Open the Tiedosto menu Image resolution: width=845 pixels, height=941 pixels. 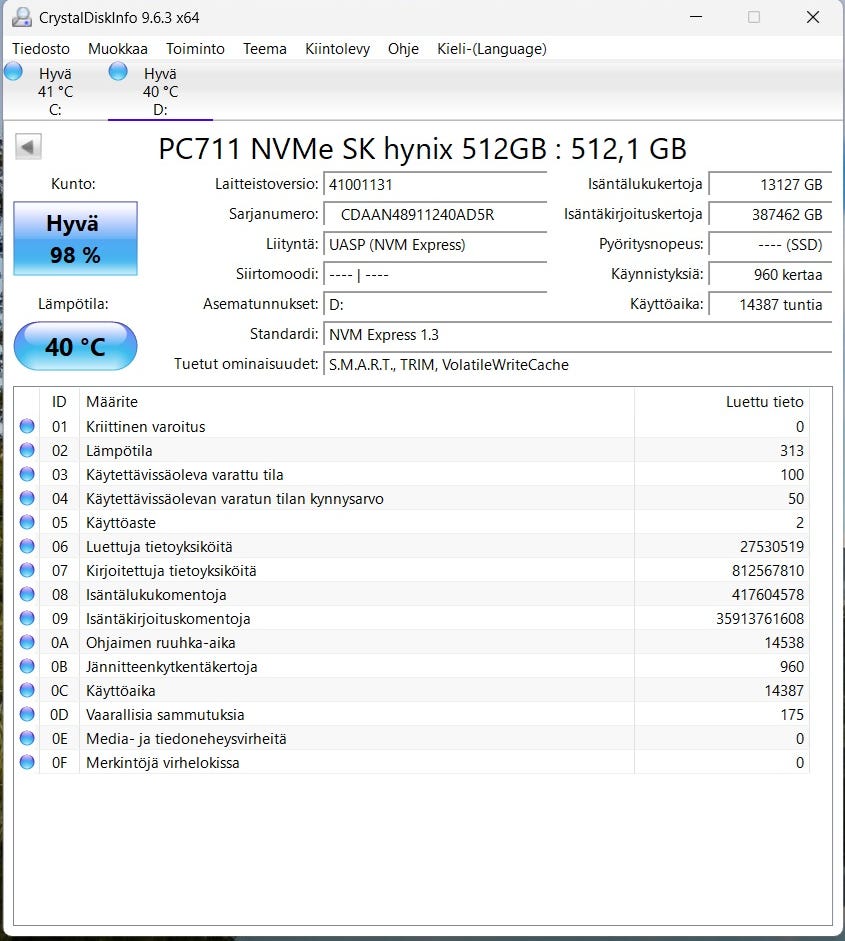(x=41, y=49)
